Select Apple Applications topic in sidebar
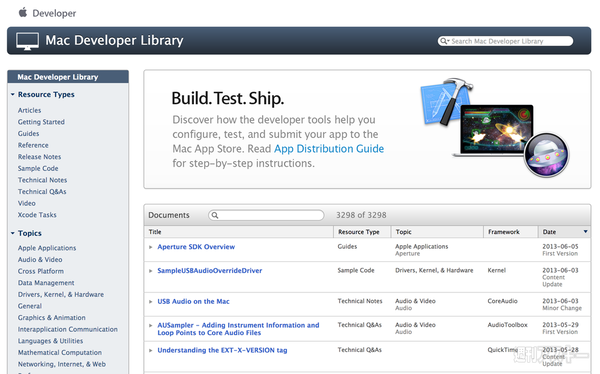The height and width of the screenshot is (374, 600). 47,248
